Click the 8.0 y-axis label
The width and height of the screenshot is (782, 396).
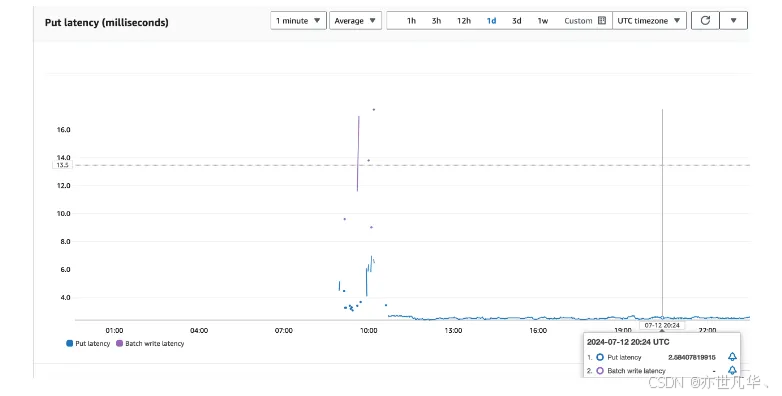[65, 241]
